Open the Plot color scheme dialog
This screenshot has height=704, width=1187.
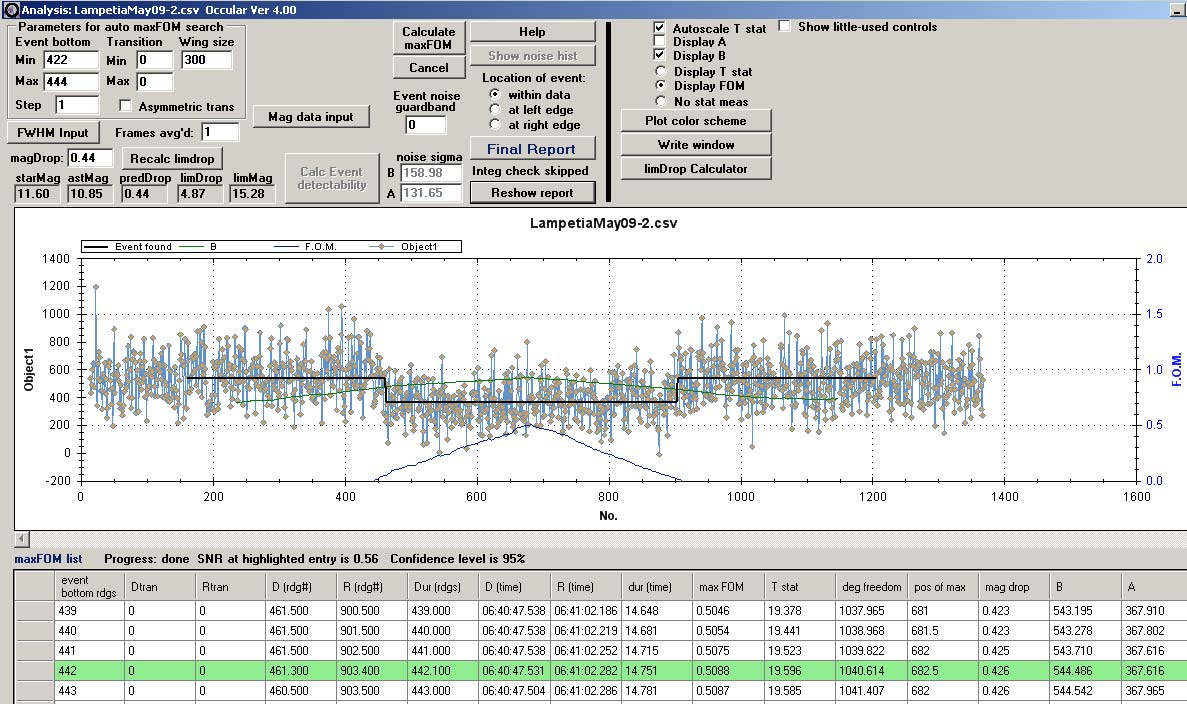point(696,120)
